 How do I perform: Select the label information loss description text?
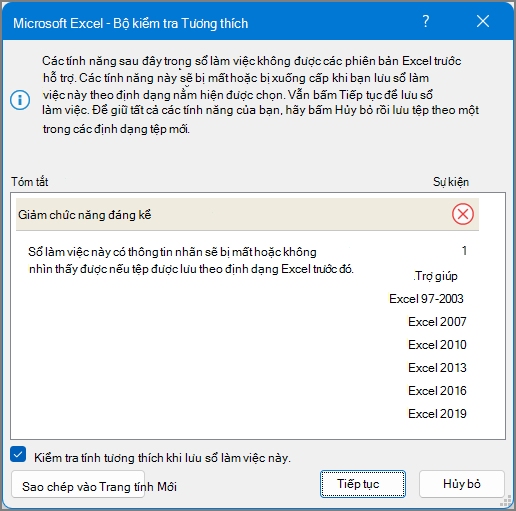pos(191,260)
